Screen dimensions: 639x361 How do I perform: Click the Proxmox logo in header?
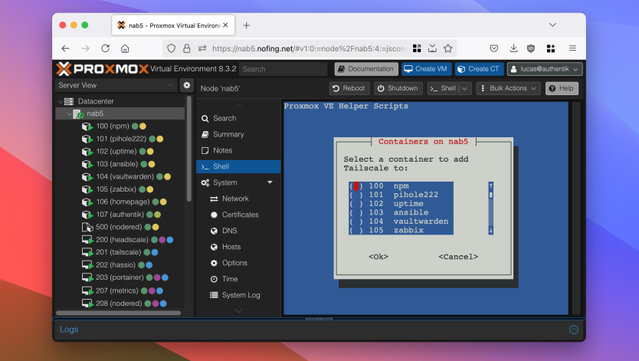tap(102, 69)
